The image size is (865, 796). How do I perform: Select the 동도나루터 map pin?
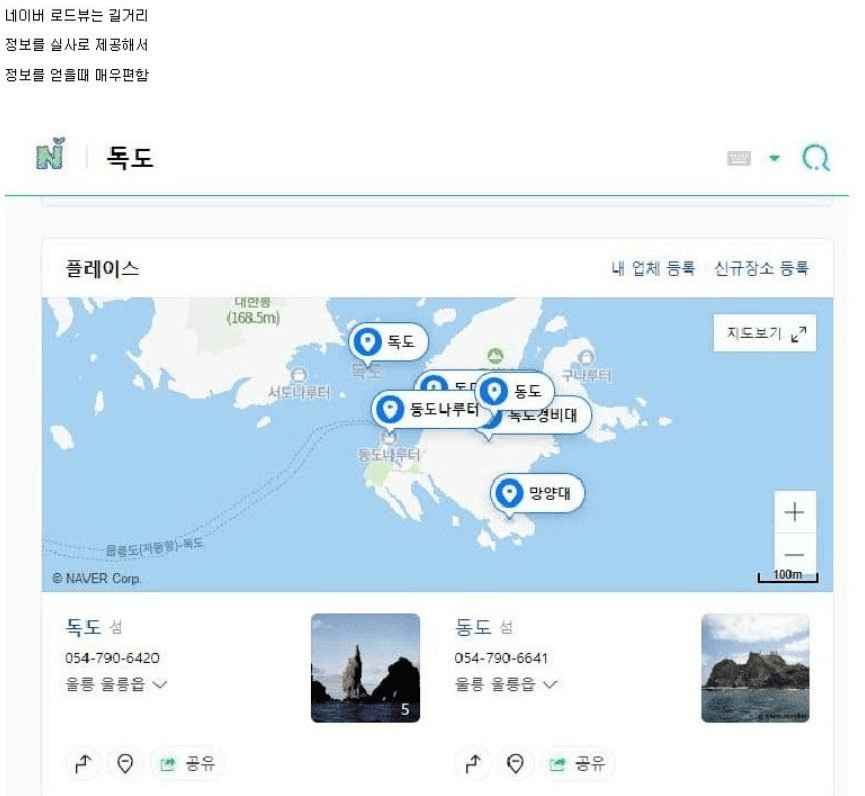point(428,410)
